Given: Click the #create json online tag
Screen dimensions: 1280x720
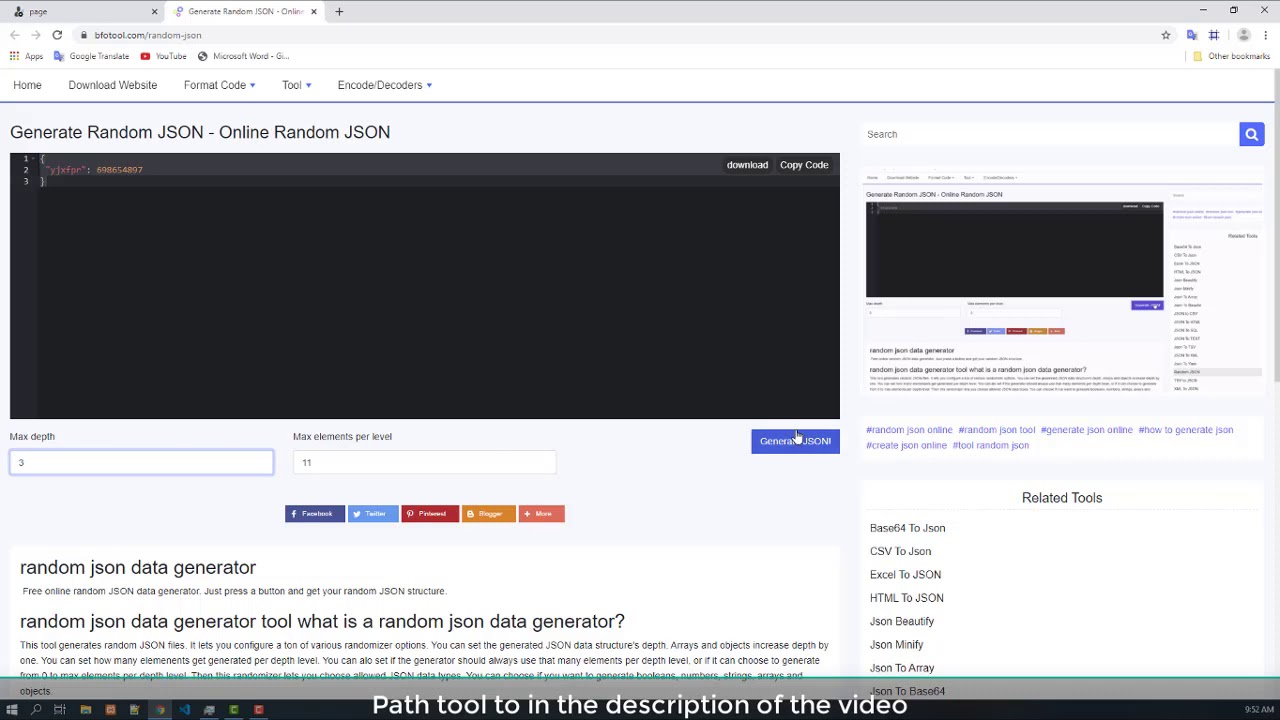Looking at the screenshot, I should point(906,446).
